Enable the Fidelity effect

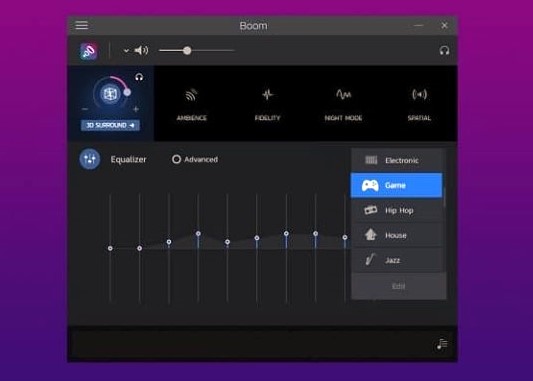(268, 104)
